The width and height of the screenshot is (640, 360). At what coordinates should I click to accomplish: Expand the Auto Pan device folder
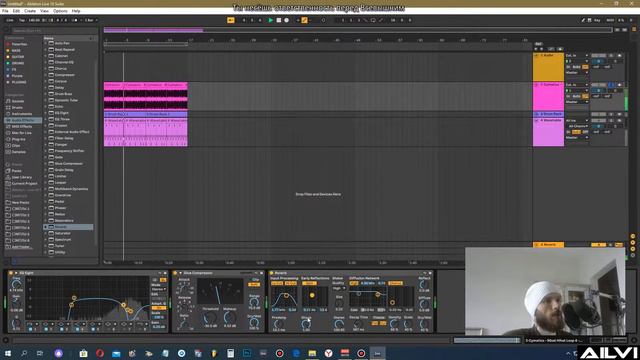(x=46, y=43)
